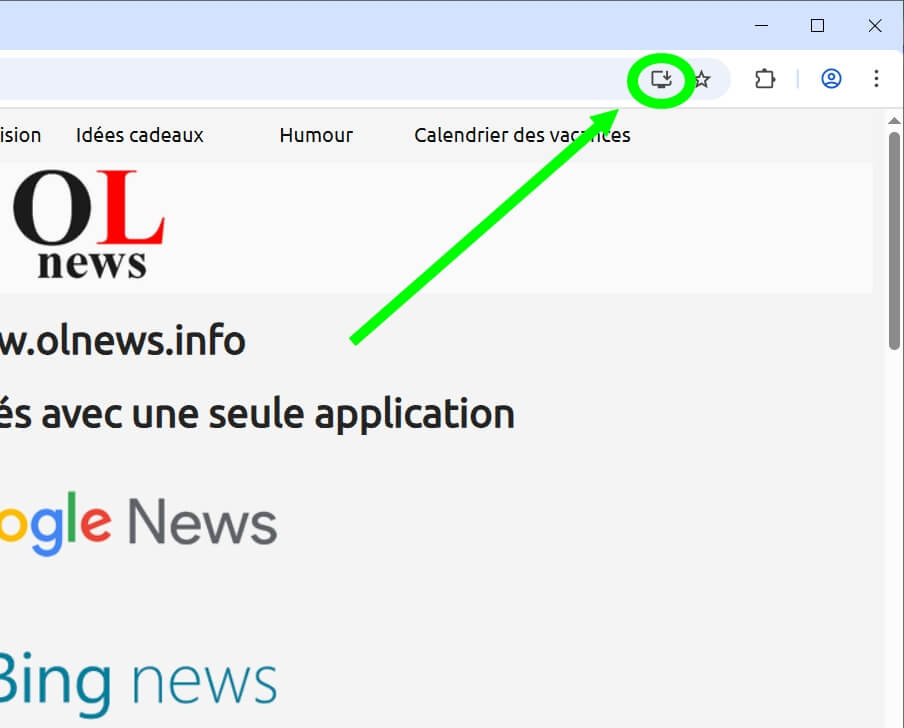Open the Idées cadeaux menu item
Viewport: 904px width, 728px height.
point(139,135)
